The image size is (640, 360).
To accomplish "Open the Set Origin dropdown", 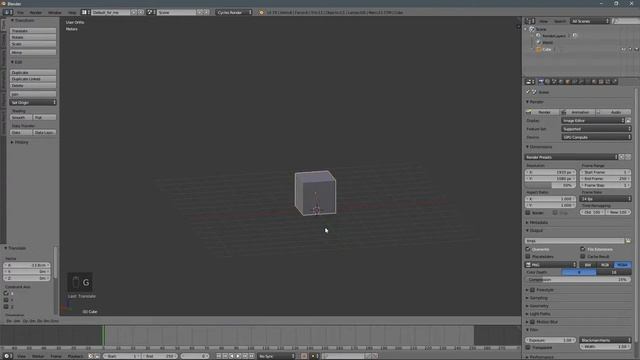I will coord(33,102).
